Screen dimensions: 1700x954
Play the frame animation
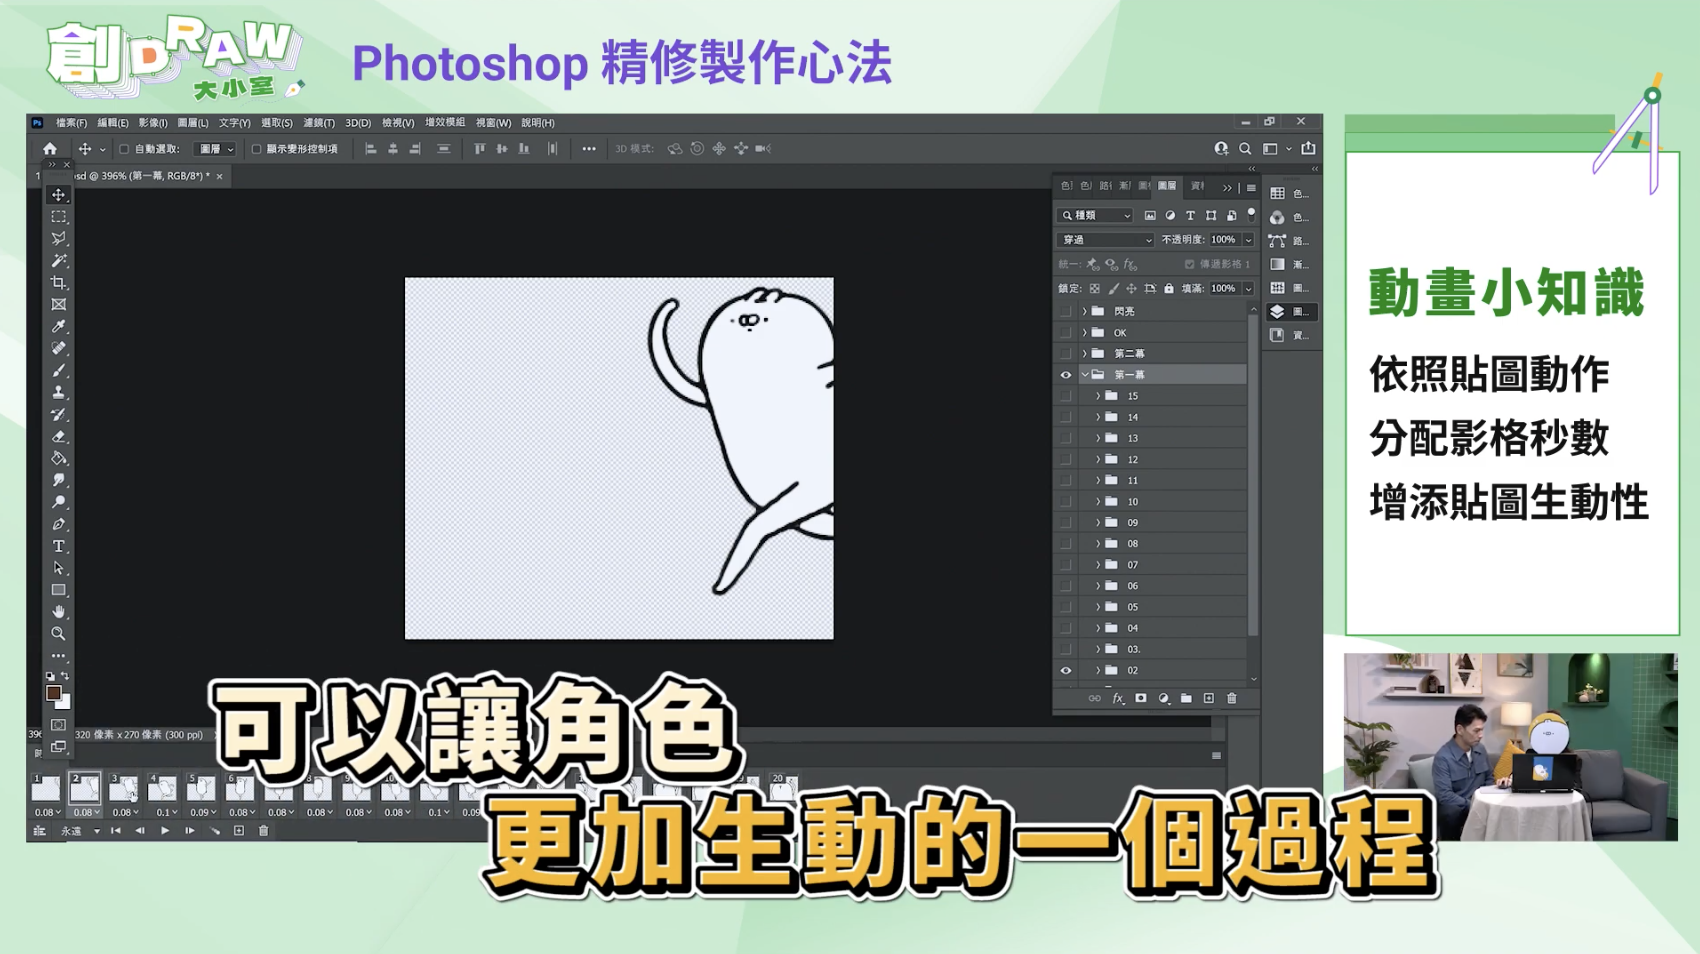click(x=165, y=831)
